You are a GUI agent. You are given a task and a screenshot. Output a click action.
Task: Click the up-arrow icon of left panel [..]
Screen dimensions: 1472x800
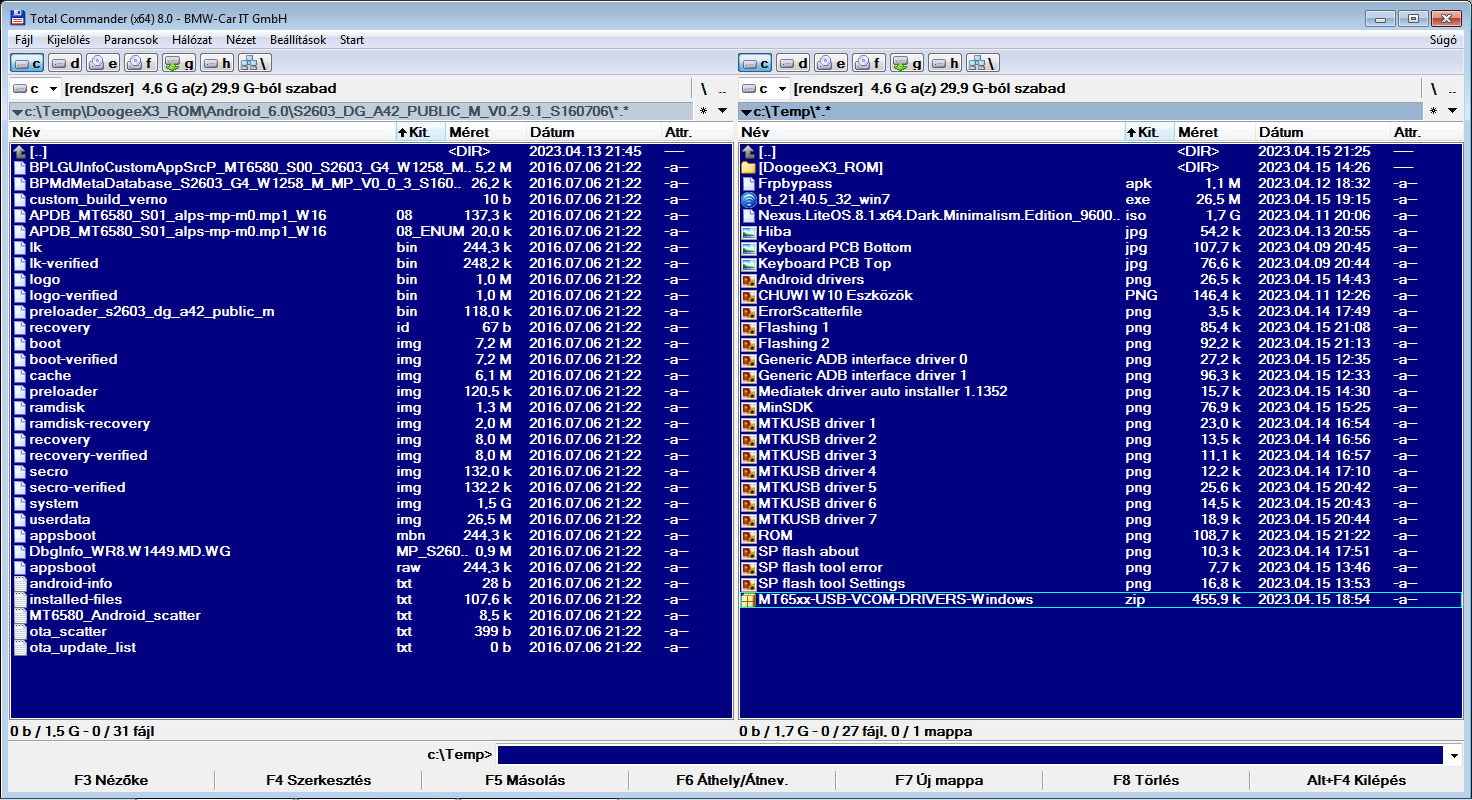point(20,151)
